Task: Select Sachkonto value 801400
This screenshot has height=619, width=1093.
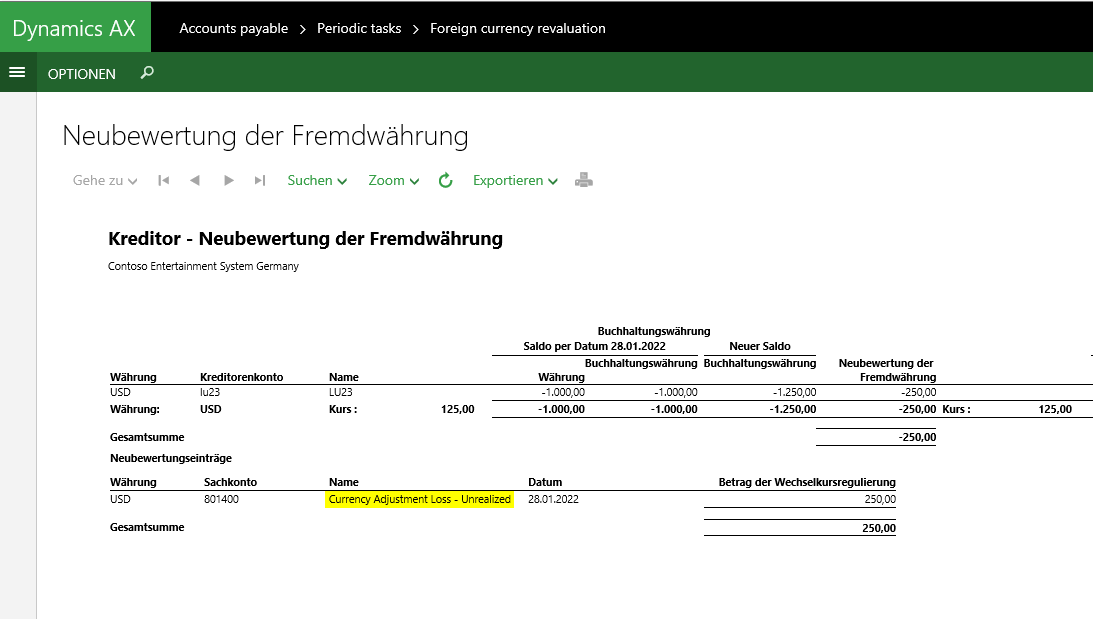Action: [x=219, y=499]
